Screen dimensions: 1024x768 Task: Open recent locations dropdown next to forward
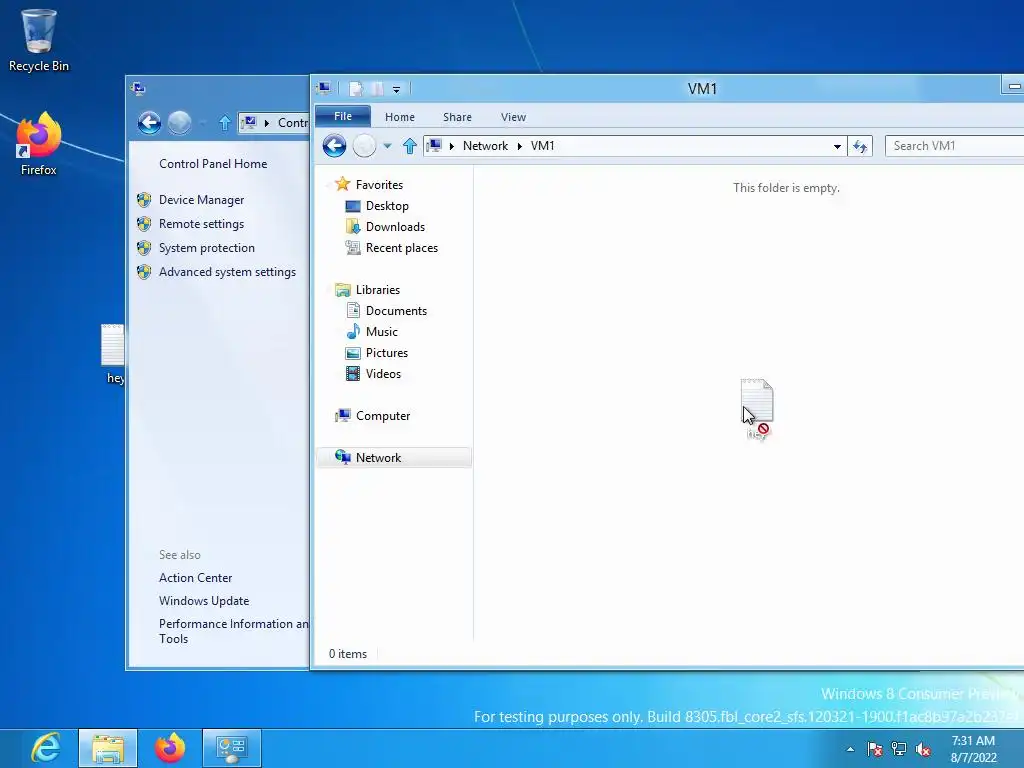tap(387, 146)
